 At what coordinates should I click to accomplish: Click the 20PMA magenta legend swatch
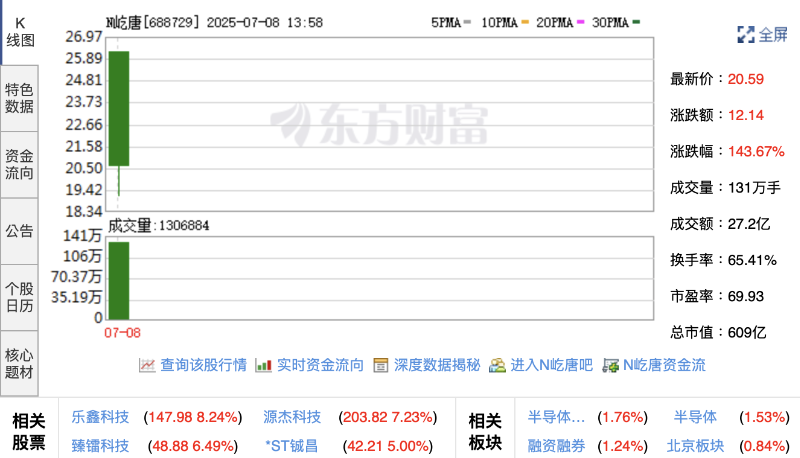580,22
